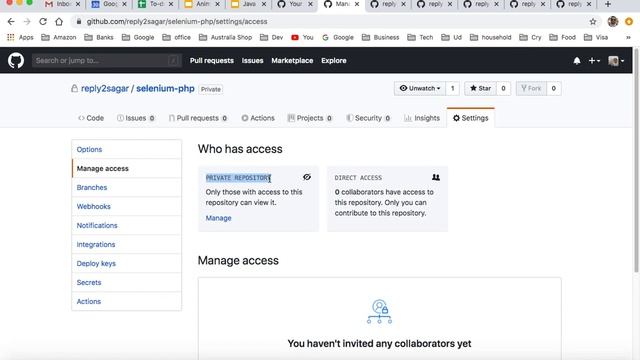Open the Banks bookmarks folder

tap(99, 37)
